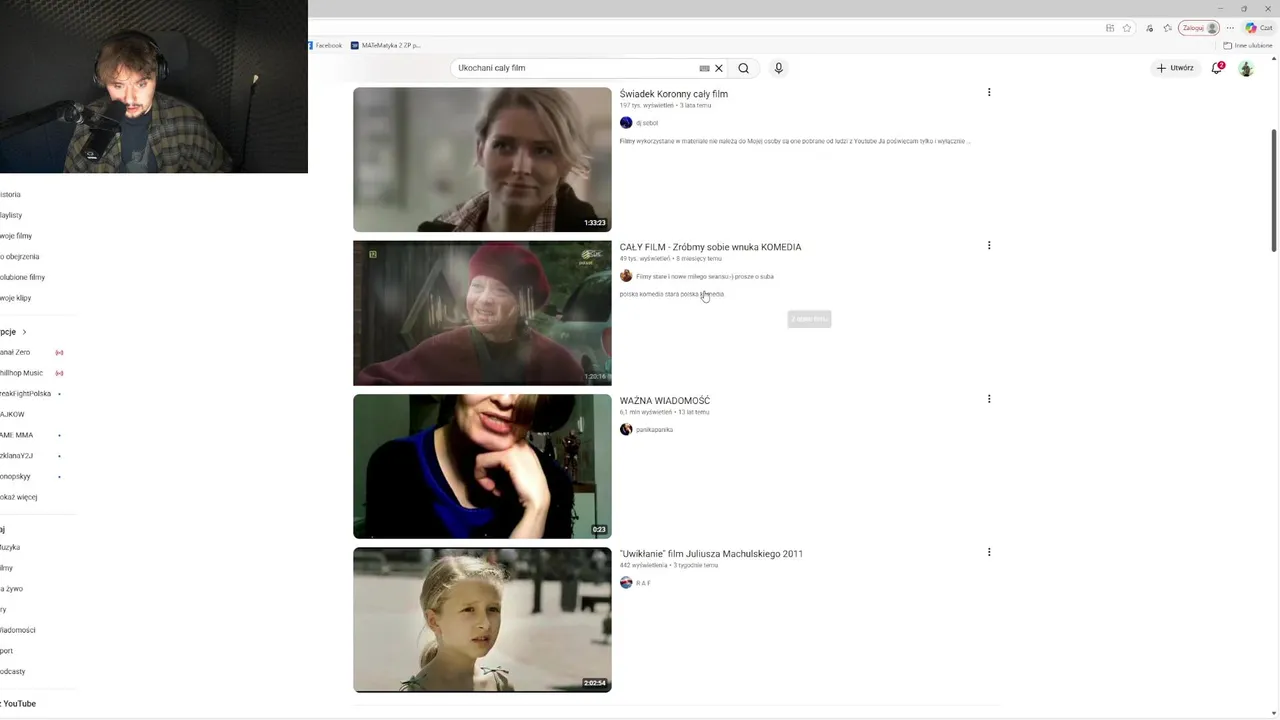Open Wiadomości in explore section
The width and height of the screenshot is (1280, 720).
[18, 630]
